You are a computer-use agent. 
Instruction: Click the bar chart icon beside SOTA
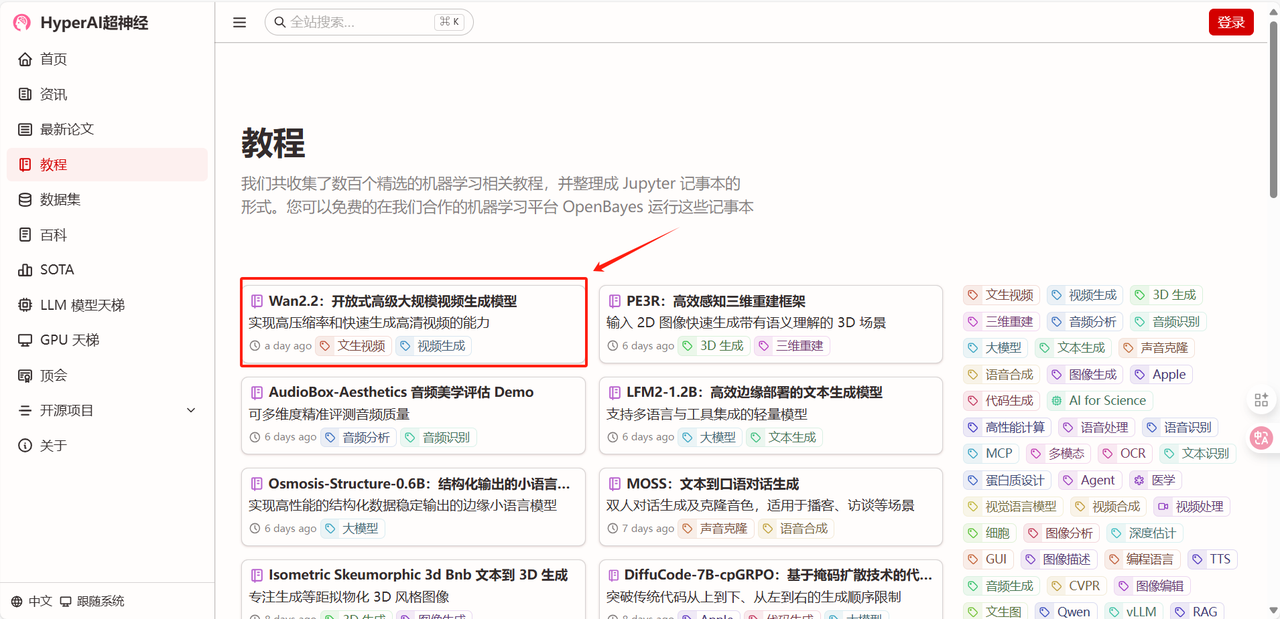click(25, 270)
